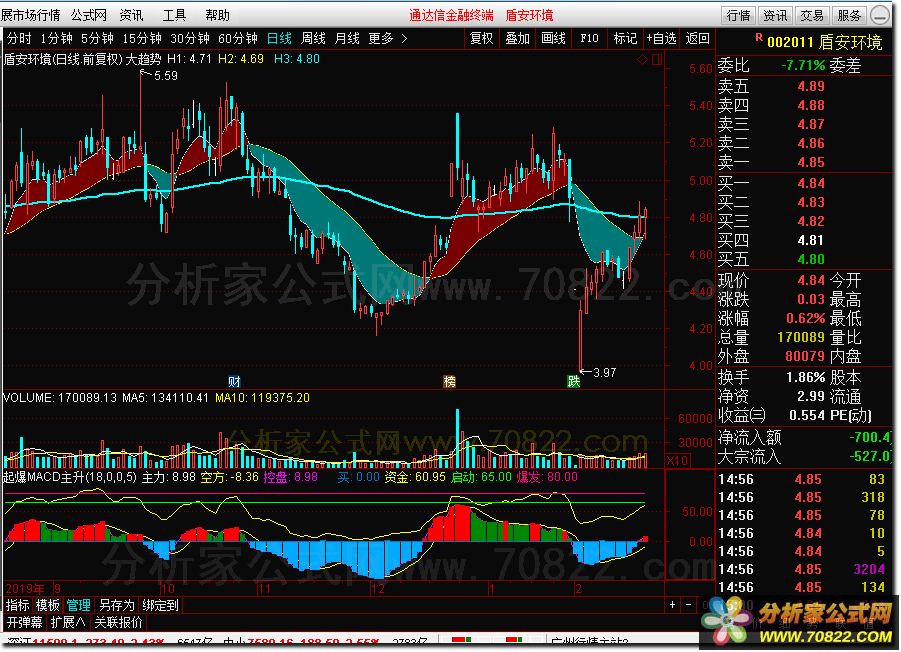Click the X10 volume scale icon

[677, 461]
